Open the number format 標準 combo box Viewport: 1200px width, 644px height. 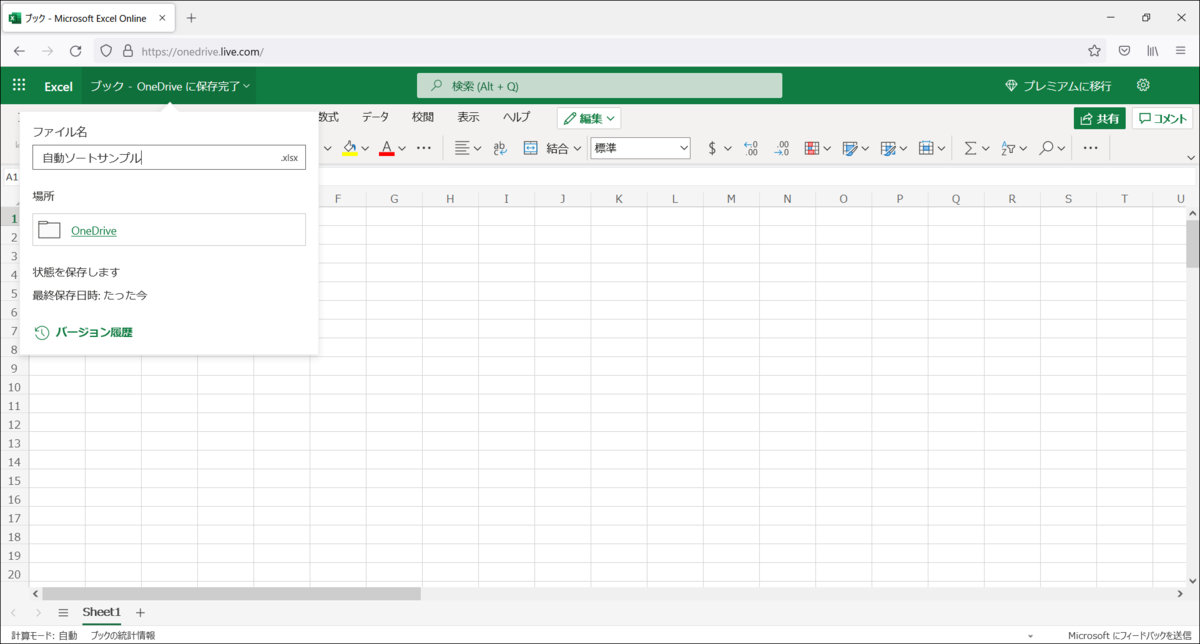pyautogui.click(x=641, y=148)
